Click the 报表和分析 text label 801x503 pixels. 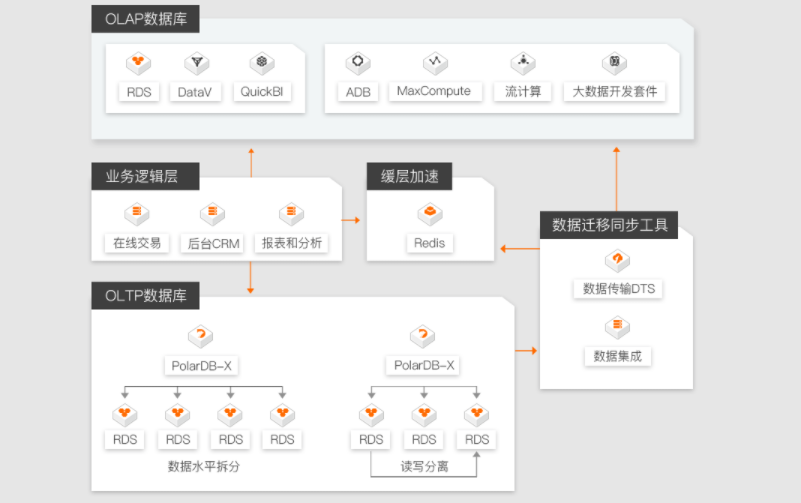[x=292, y=243]
